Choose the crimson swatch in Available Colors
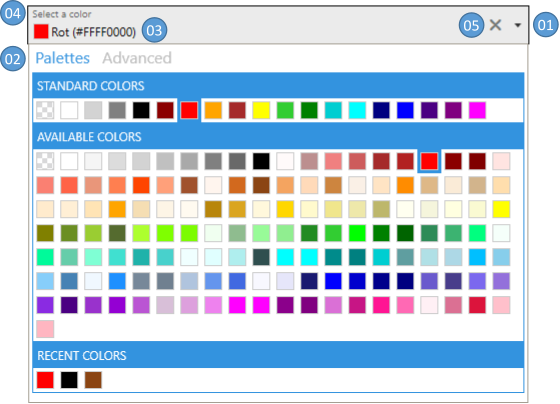The image size is (560, 404). pos(478,305)
